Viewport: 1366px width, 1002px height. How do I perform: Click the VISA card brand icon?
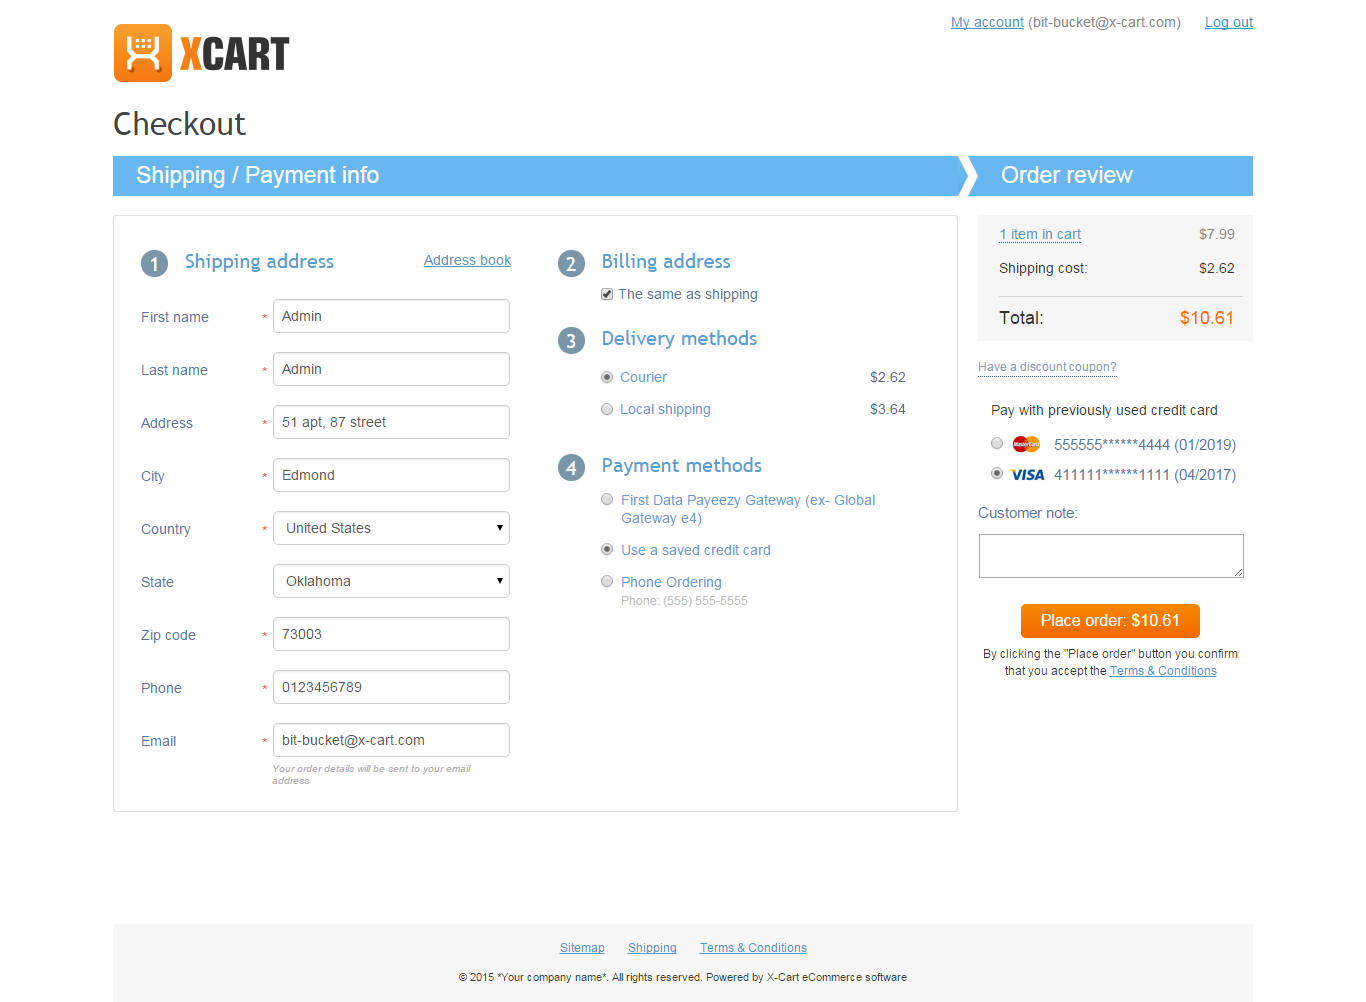1028,474
